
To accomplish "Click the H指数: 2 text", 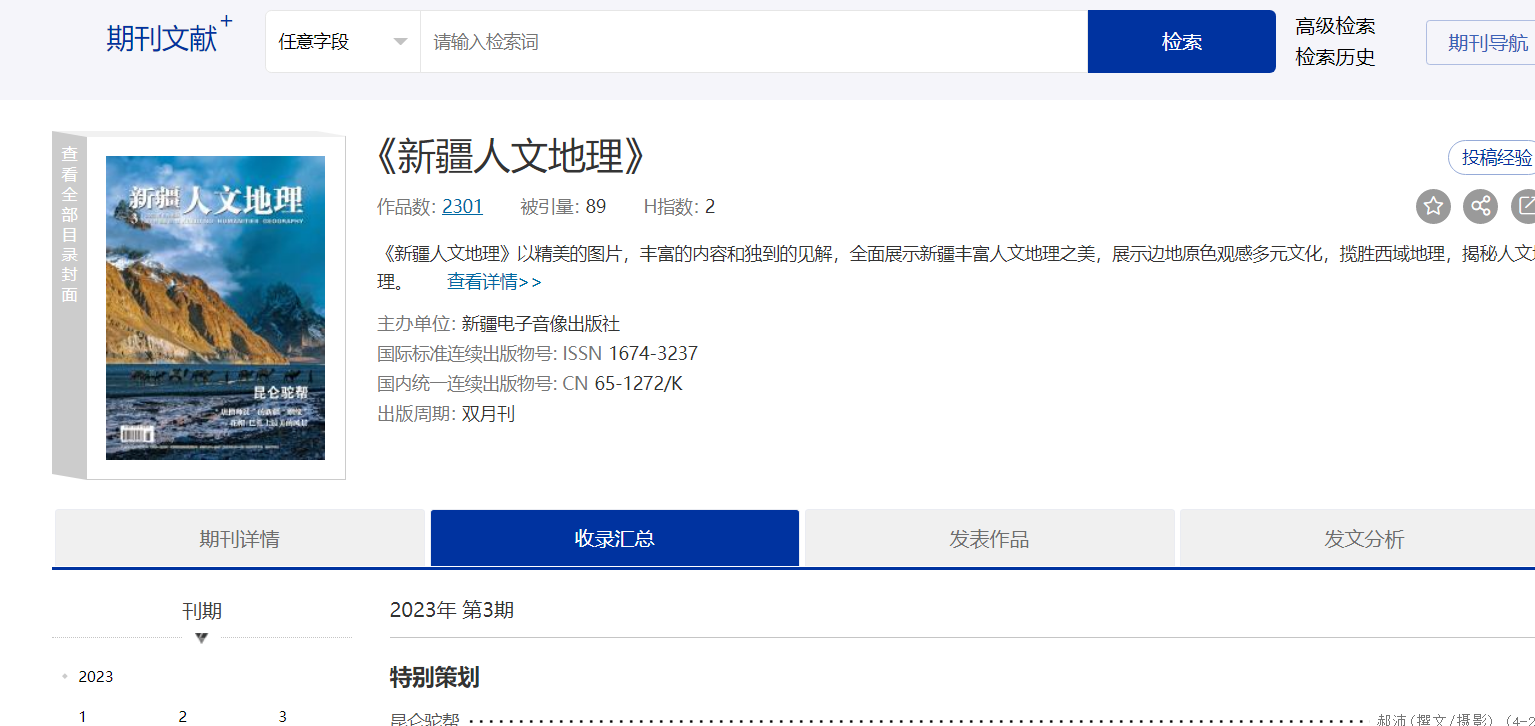I will click(679, 207).
